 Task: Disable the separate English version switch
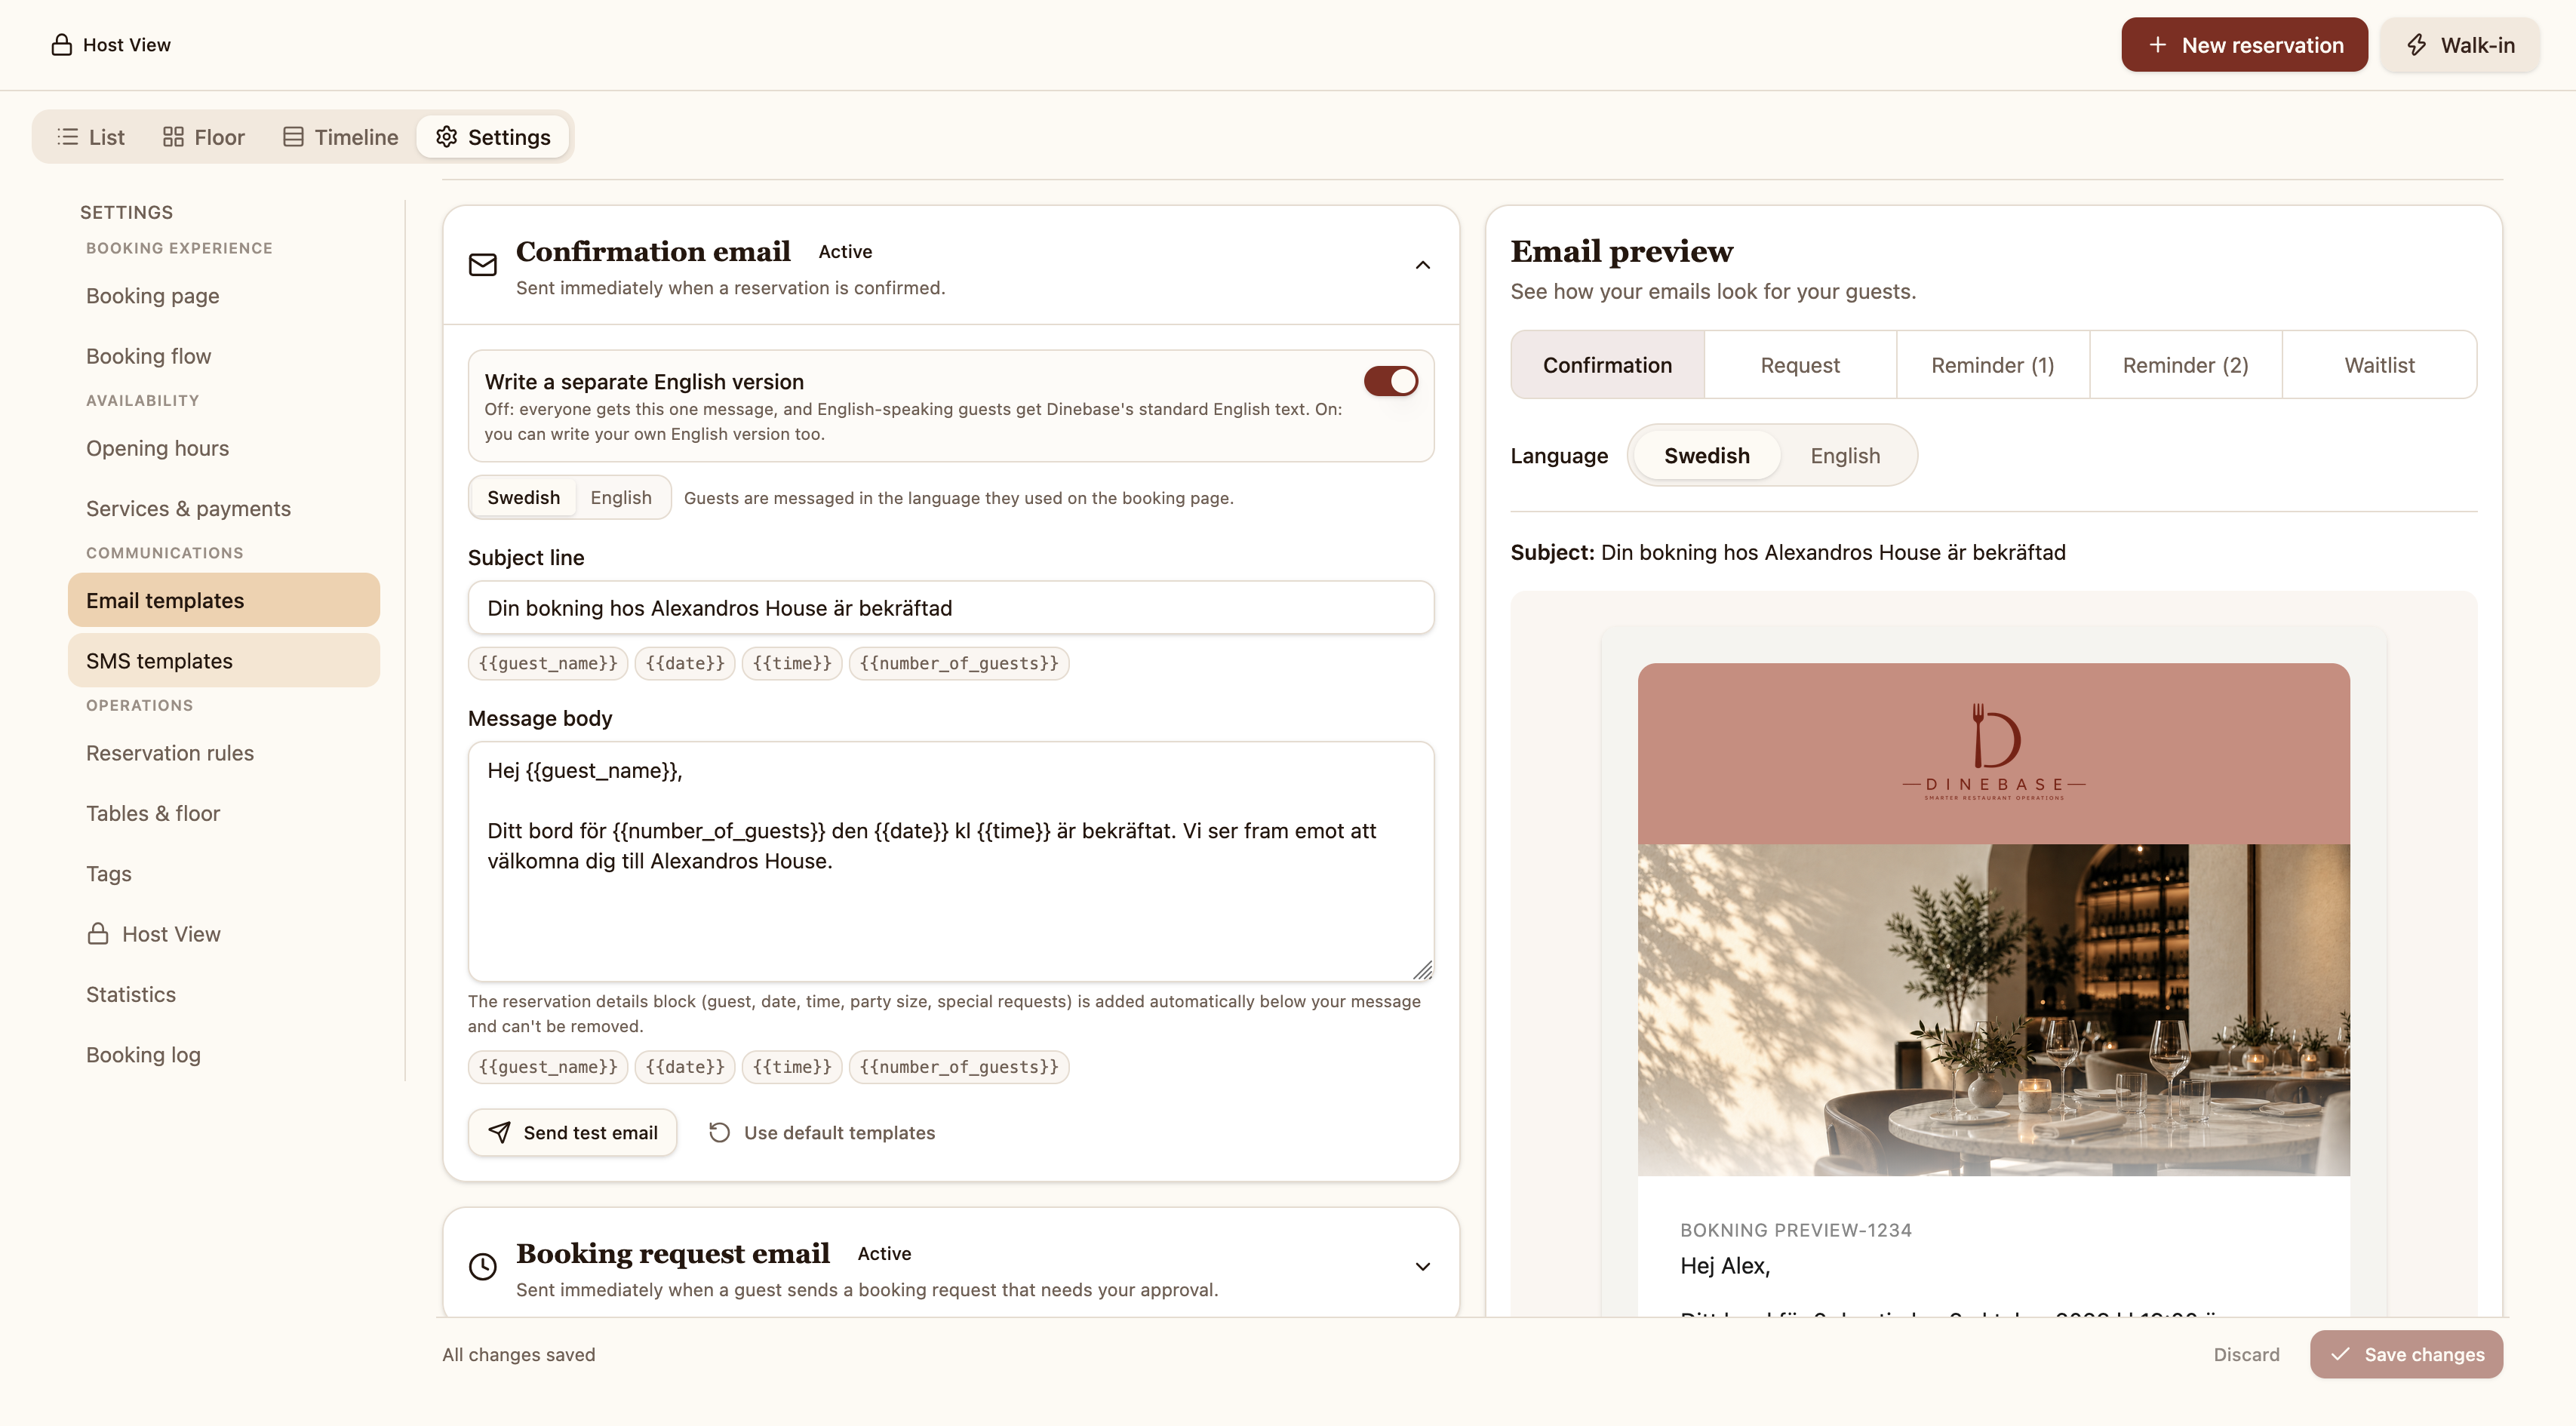pos(1391,381)
